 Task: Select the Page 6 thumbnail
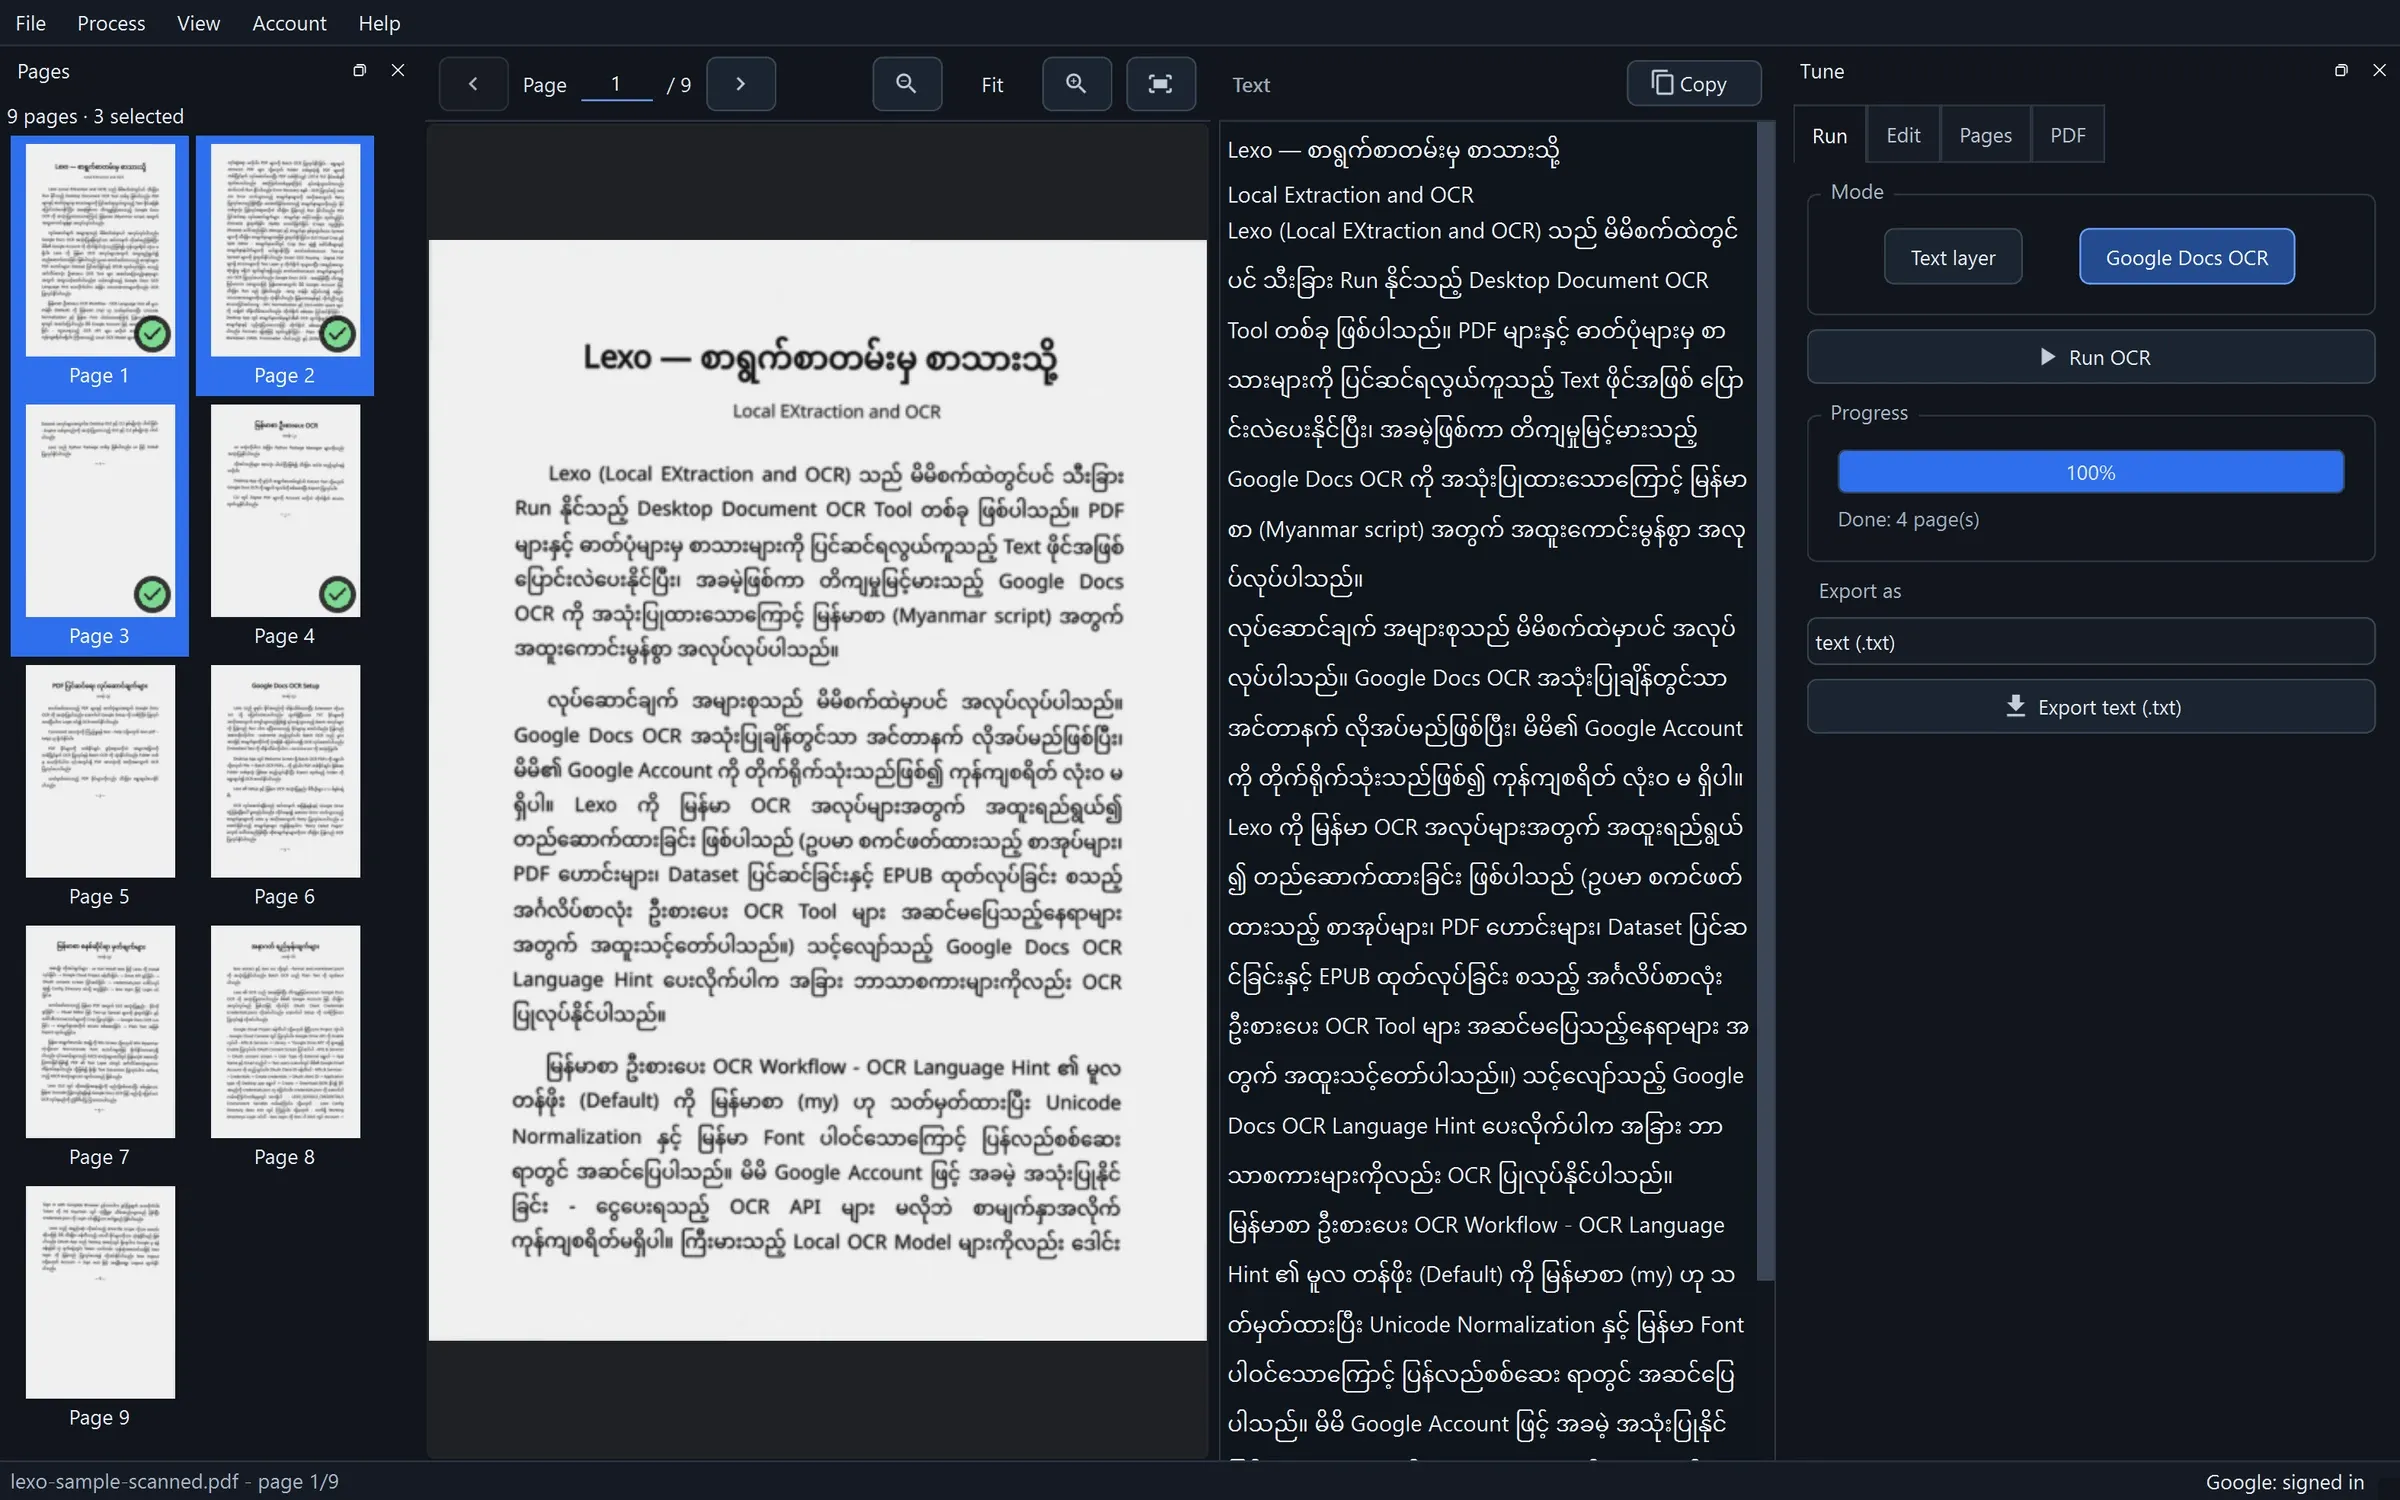point(285,787)
